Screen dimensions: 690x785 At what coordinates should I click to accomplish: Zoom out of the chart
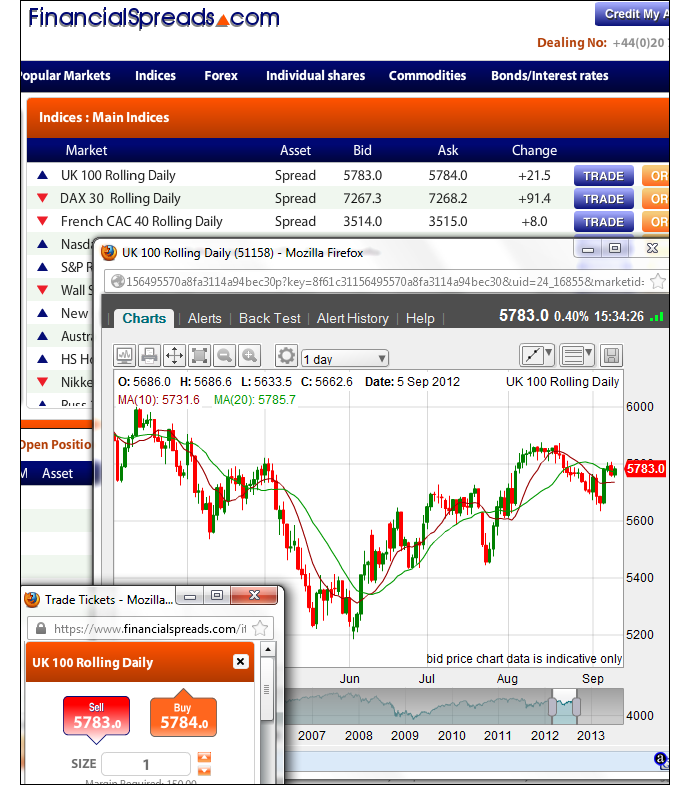tap(224, 355)
